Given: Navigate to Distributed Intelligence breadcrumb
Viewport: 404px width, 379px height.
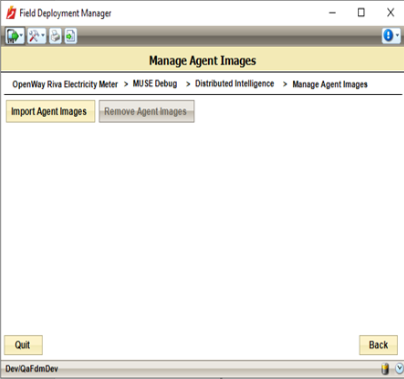Looking at the screenshot, I should tap(234, 83).
